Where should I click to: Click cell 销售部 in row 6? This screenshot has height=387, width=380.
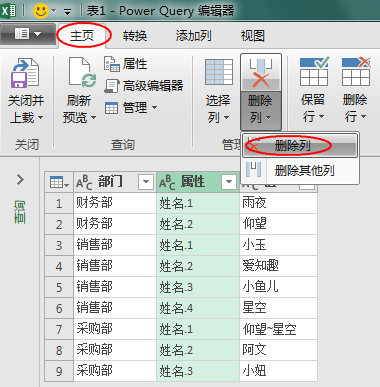click(x=115, y=308)
